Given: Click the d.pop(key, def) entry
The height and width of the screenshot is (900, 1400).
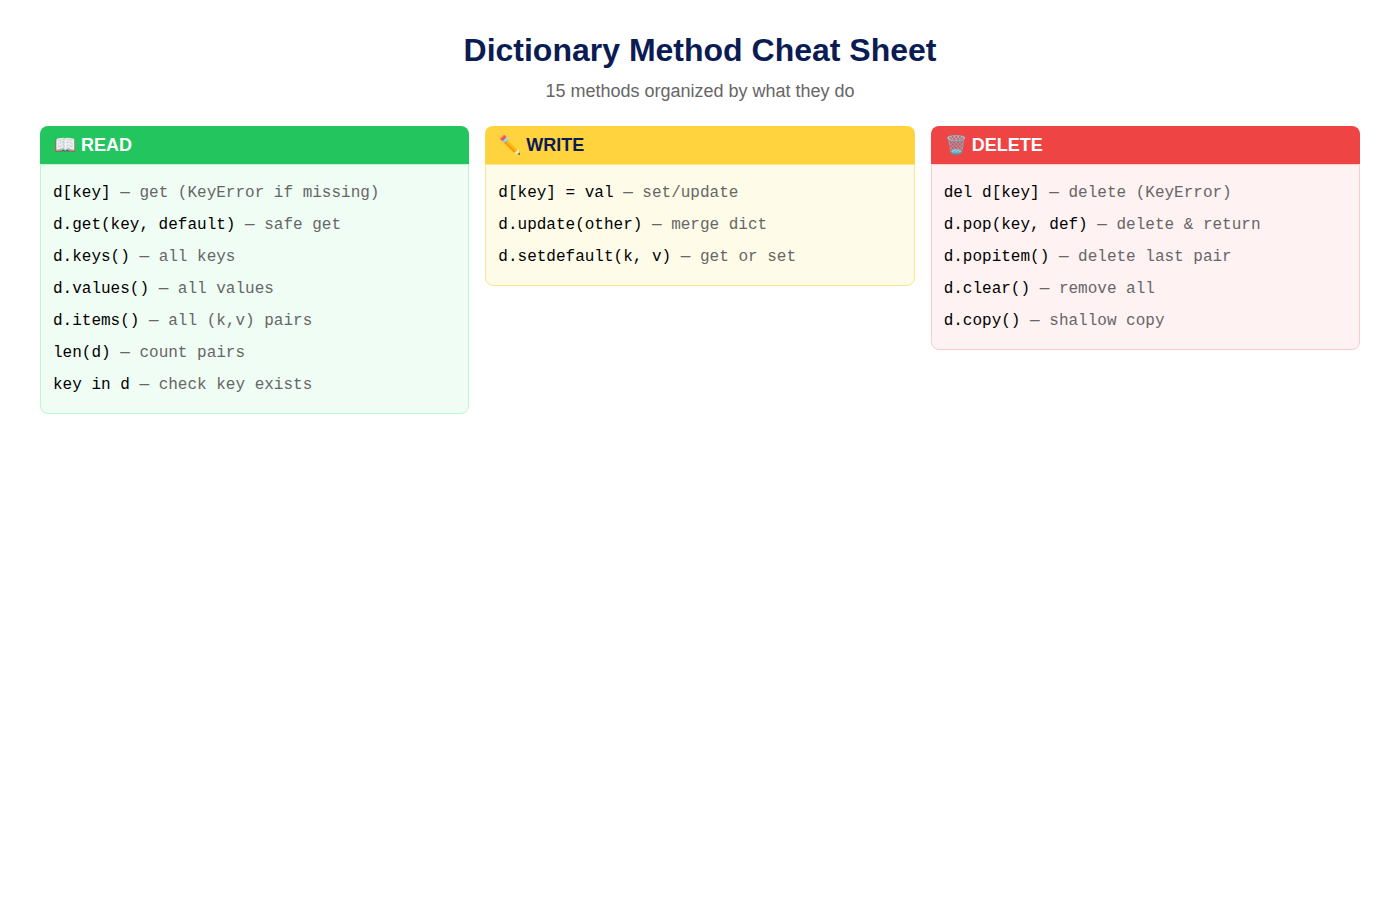Looking at the screenshot, I should (1102, 224).
